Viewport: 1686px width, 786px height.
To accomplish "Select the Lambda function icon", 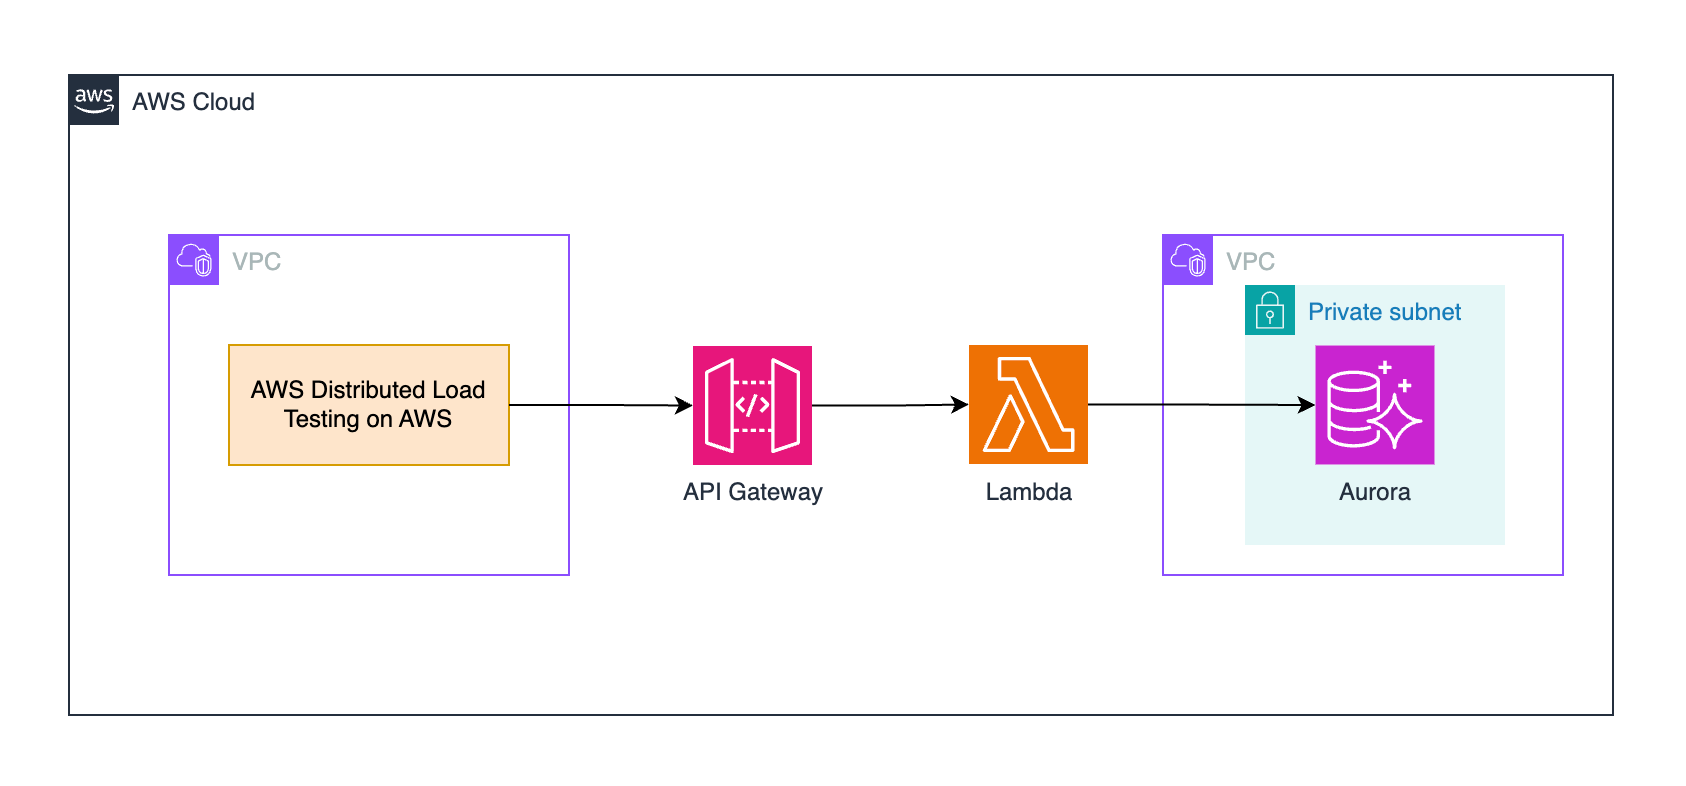I will coord(1028,404).
